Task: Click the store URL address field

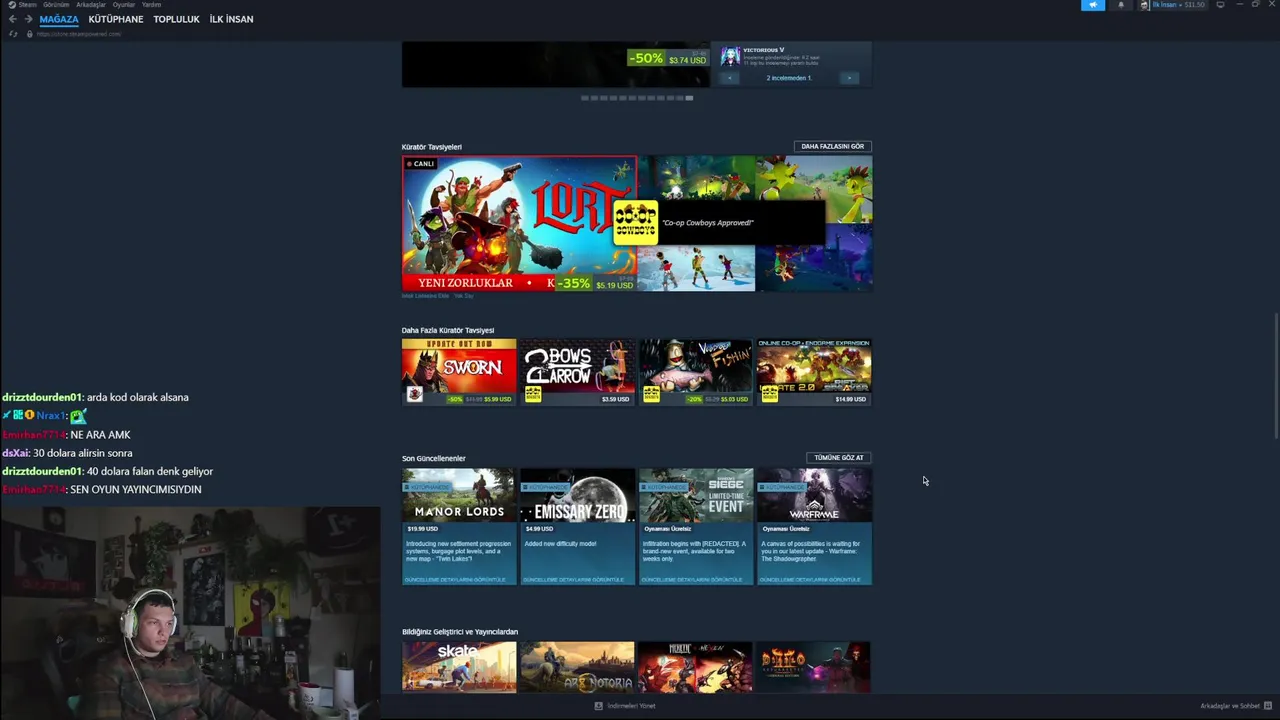Action: coord(80,34)
